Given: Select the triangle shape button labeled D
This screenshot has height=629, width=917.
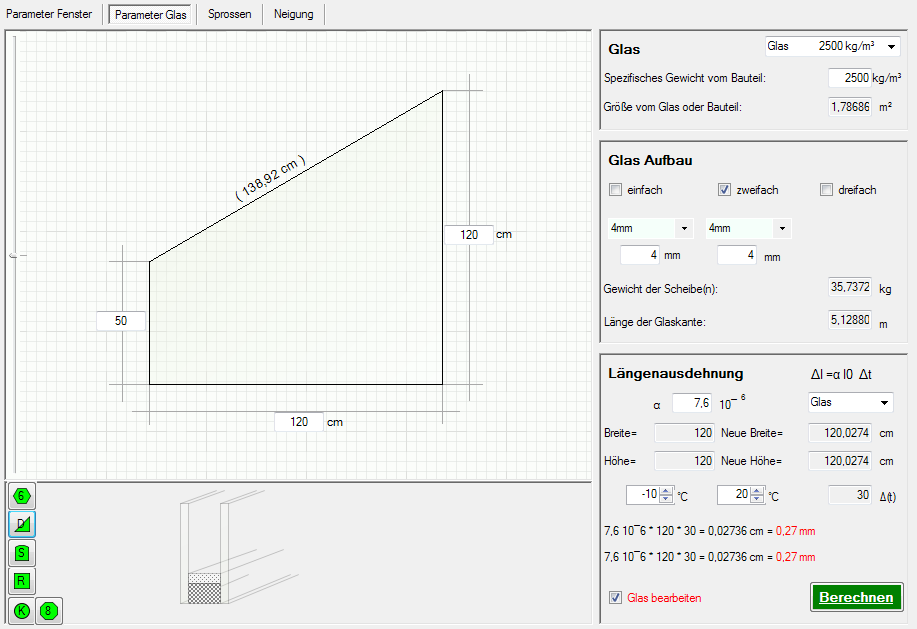Looking at the screenshot, I should pyautogui.click(x=21, y=524).
